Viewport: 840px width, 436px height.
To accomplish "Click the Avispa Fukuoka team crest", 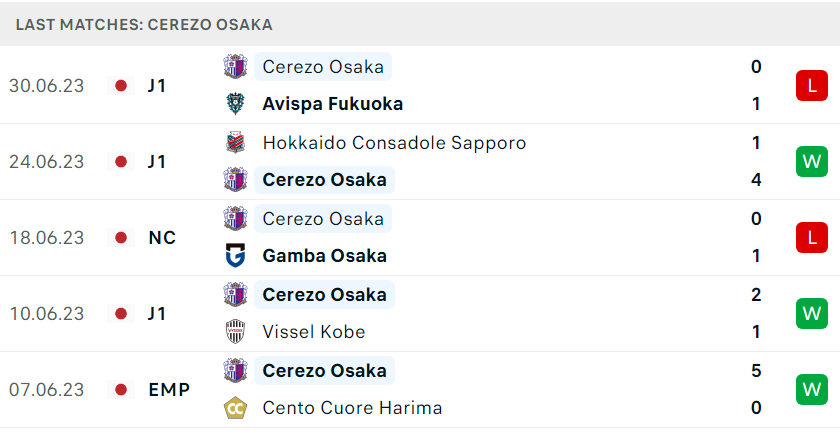I will coord(235,104).
